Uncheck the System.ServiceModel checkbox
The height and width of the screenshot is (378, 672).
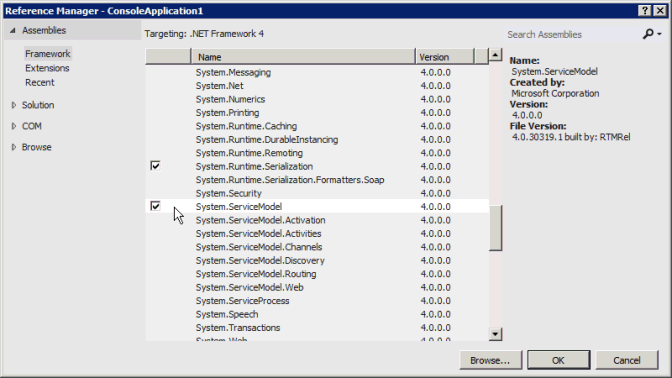point(155,206)
